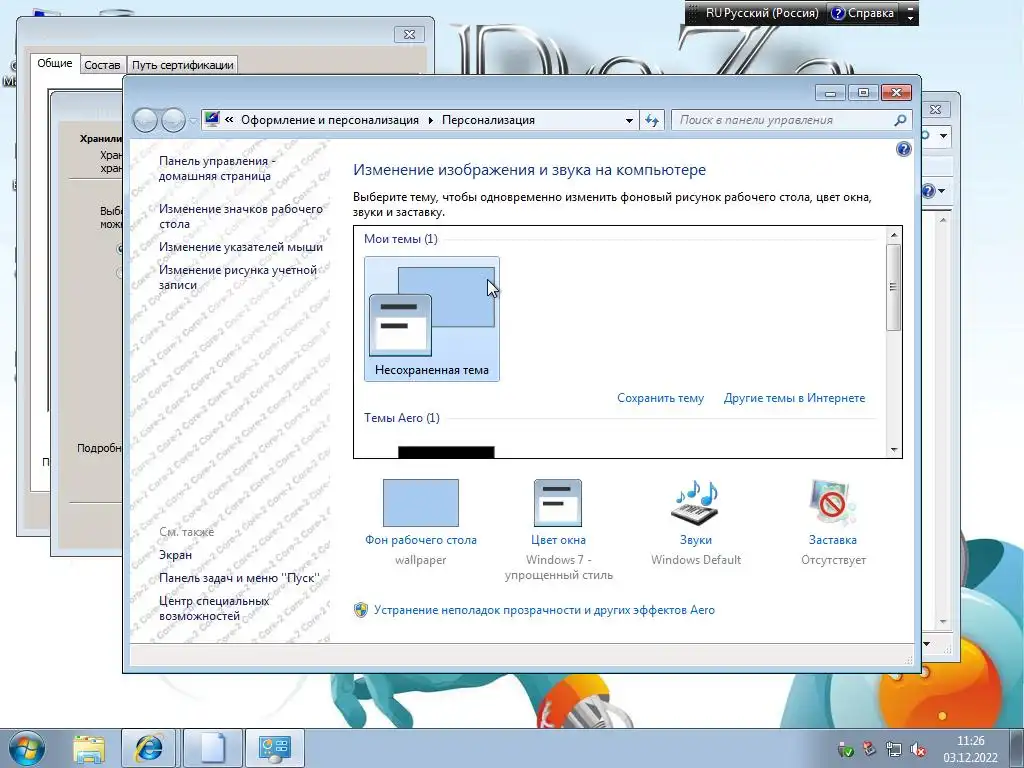
Task: Open Изменение рисунка учетной записи
Action: point(238,278)
